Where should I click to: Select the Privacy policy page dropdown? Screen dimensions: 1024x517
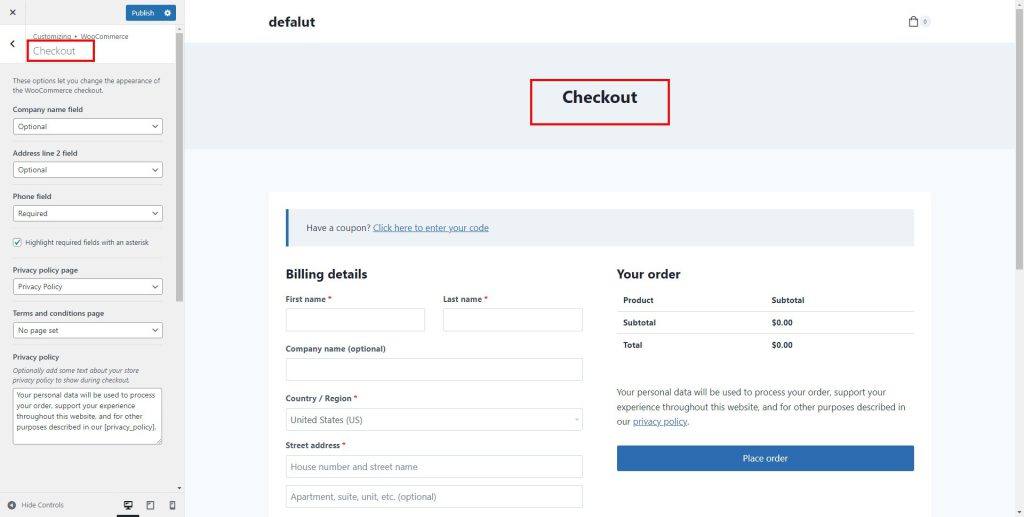click(88, 287)
